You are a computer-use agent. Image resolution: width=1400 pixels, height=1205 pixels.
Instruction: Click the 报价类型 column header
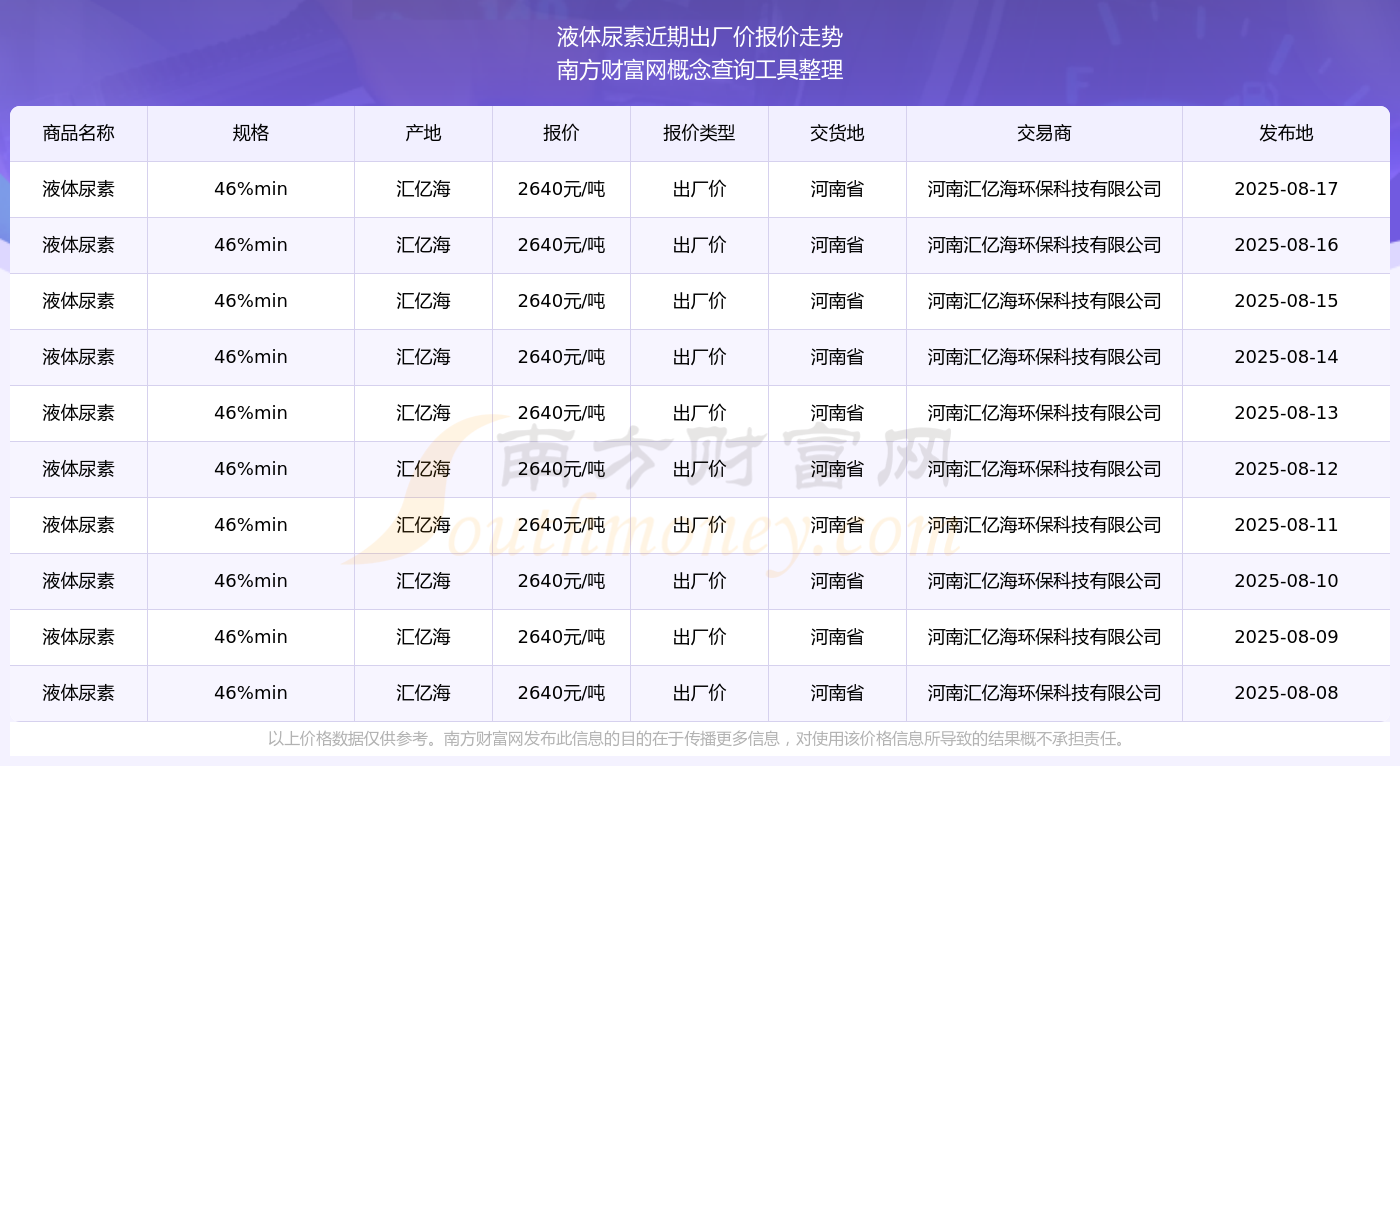coord(699,133)
